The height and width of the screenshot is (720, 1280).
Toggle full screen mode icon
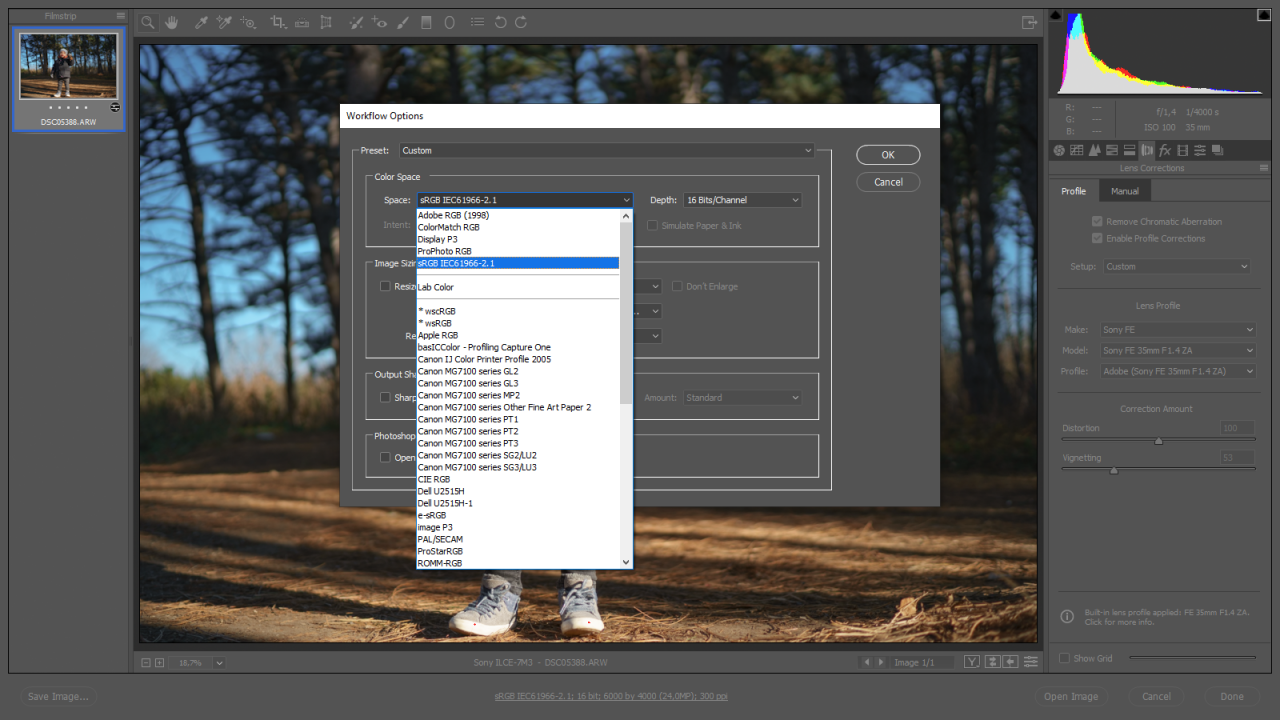[x=1029, y=22]
